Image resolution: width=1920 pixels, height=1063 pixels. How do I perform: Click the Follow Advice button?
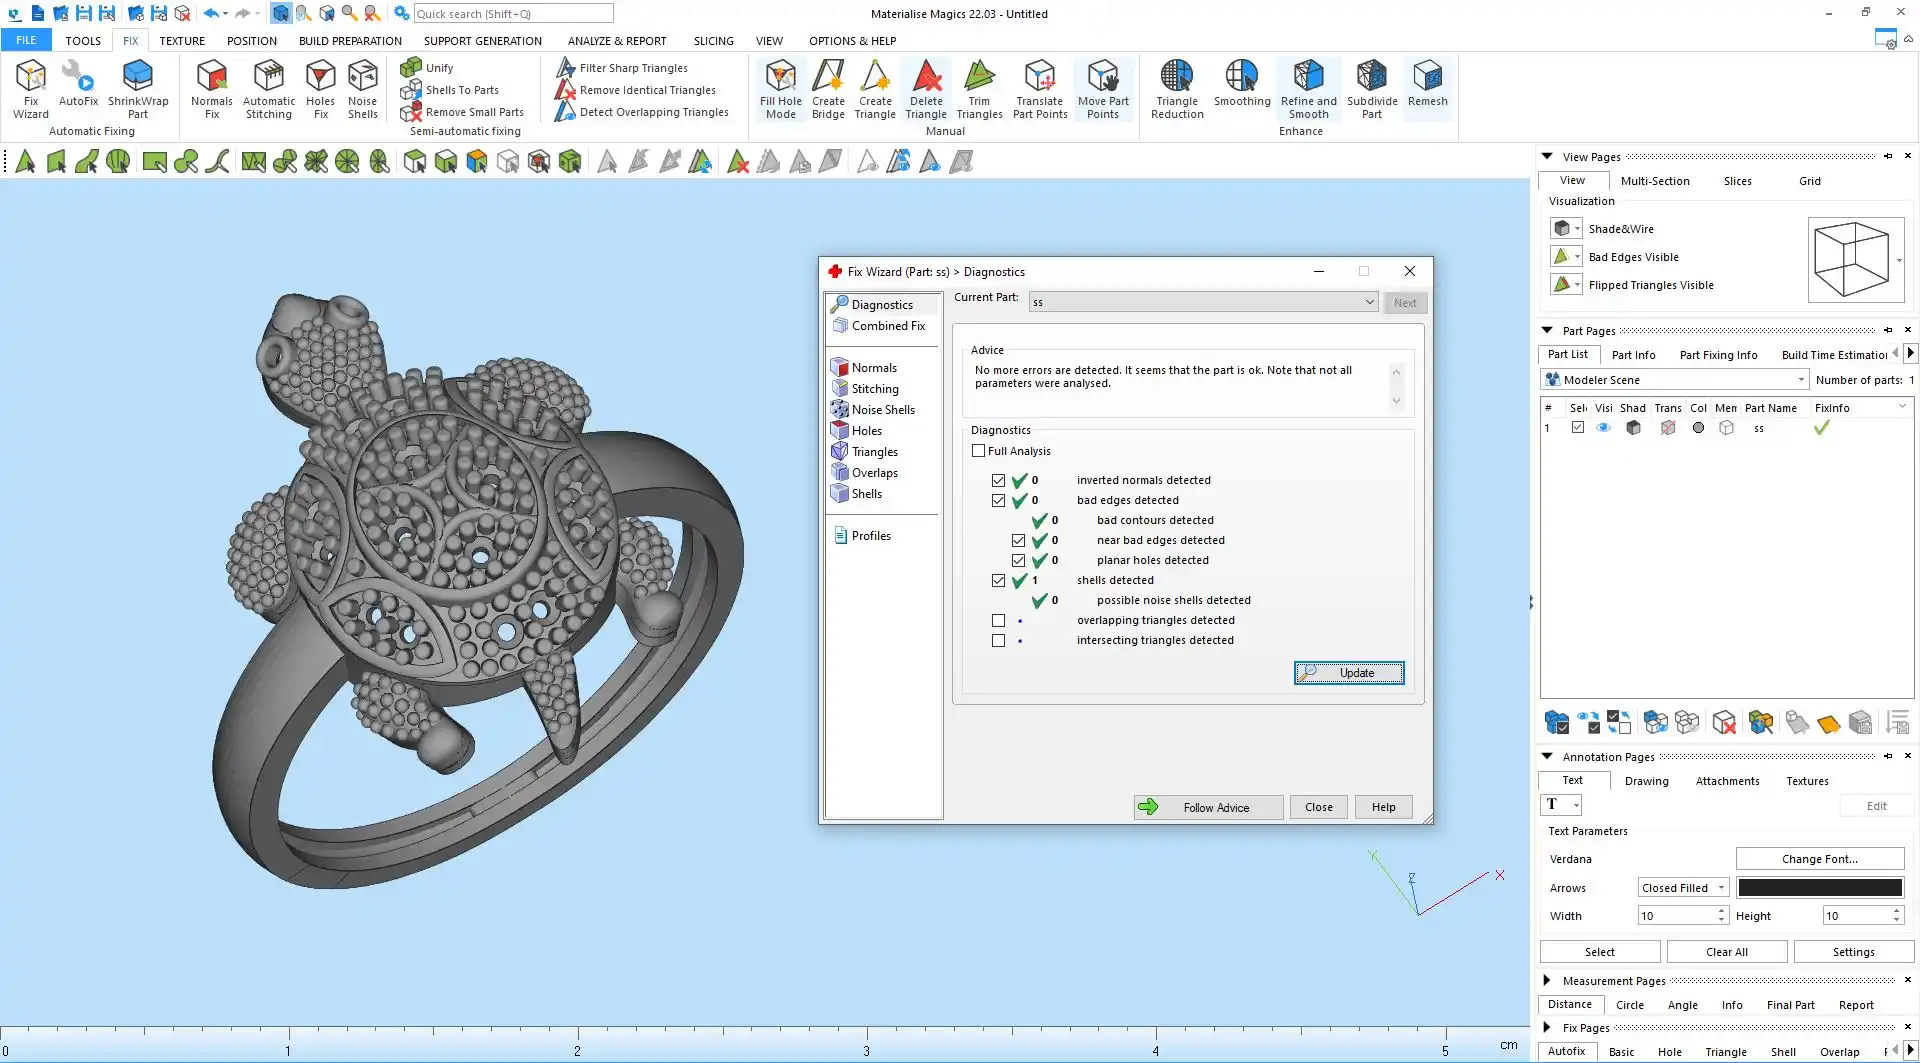(x=1208, y=807)
